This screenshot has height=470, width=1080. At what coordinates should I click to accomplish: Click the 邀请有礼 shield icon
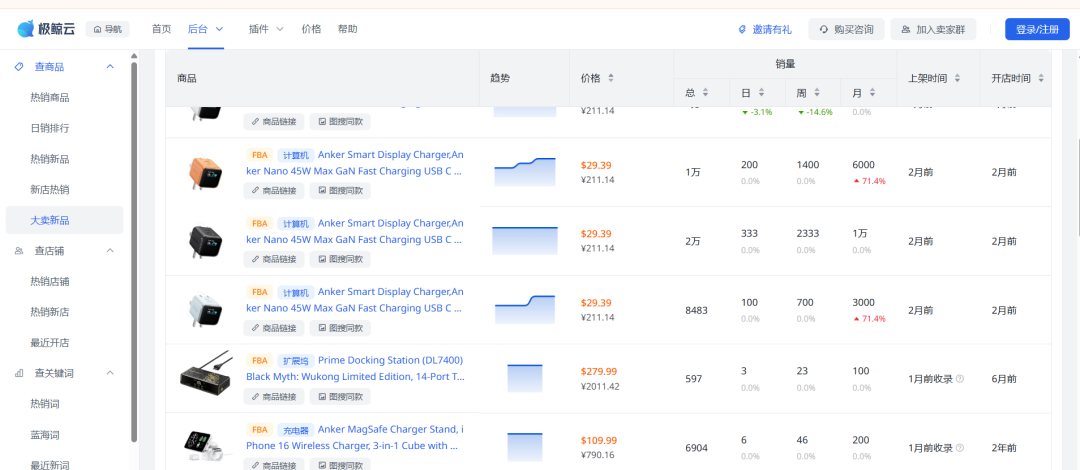tap(742, 30)
